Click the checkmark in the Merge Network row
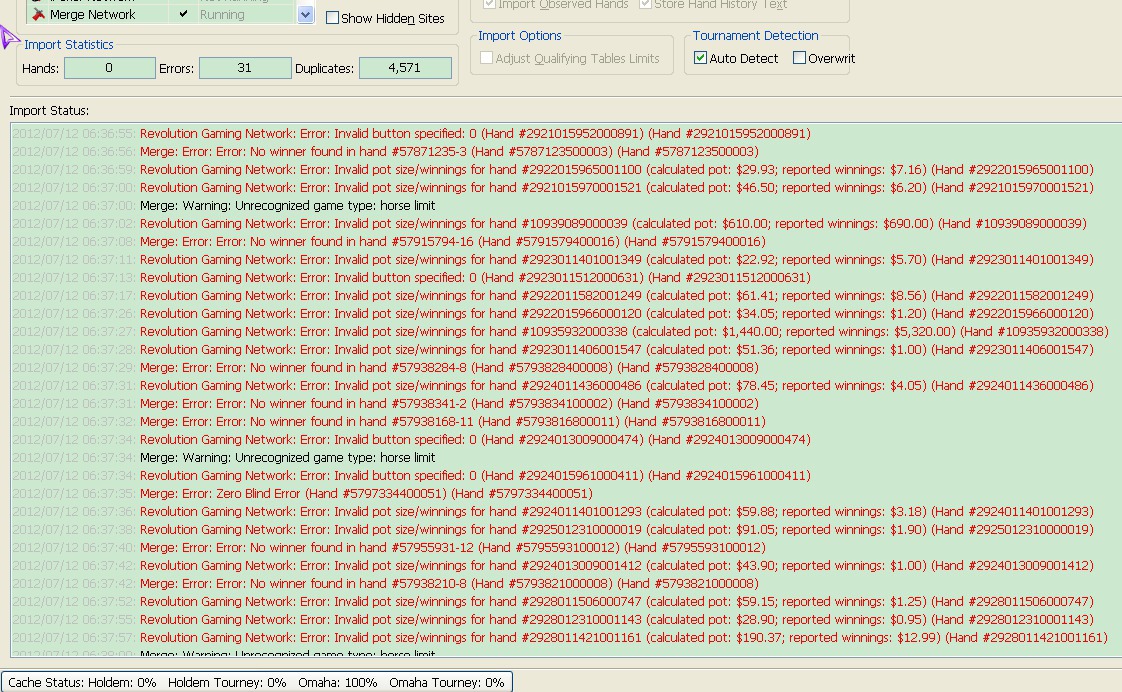Image resolution: width=1122 pixels, height=692 pixels. tap(184, 14)
